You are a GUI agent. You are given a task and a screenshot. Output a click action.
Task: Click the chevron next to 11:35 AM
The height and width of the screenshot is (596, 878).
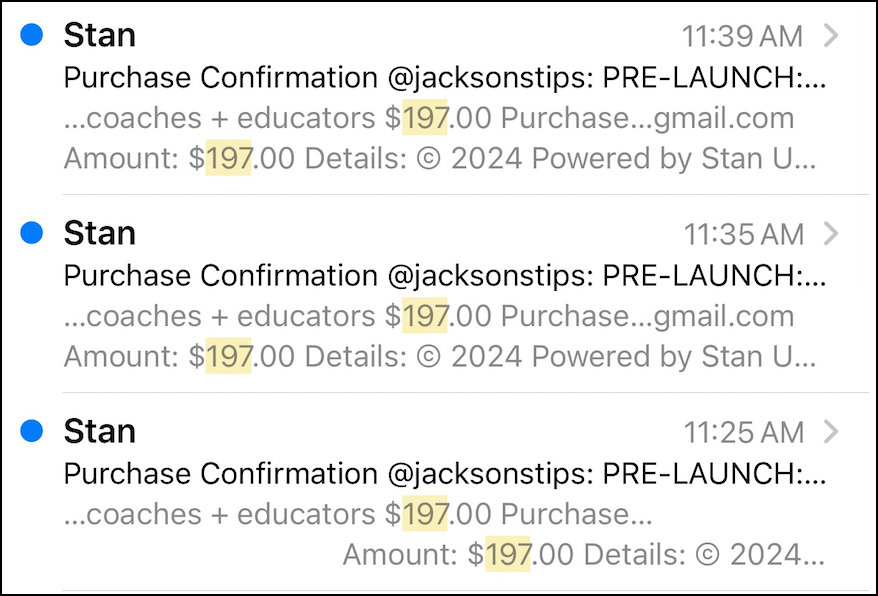(830, 234)
